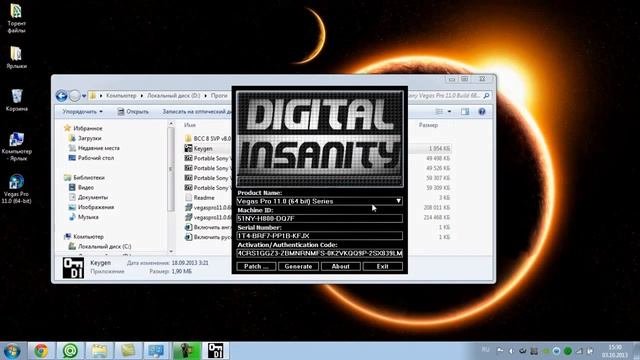Image resolution: width=640 pixels, height=360 pixels.
Task: Open the view options dropdown arrow
Action: (x=449, y=111)
